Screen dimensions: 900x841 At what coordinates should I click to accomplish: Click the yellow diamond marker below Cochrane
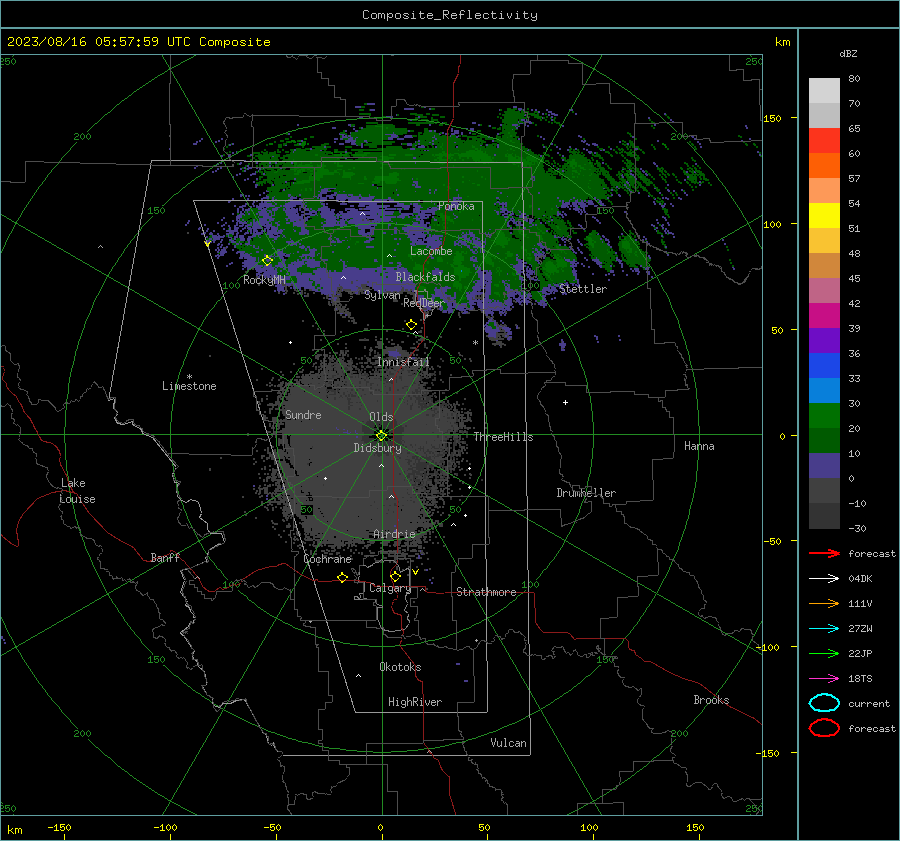pos(343,578)
